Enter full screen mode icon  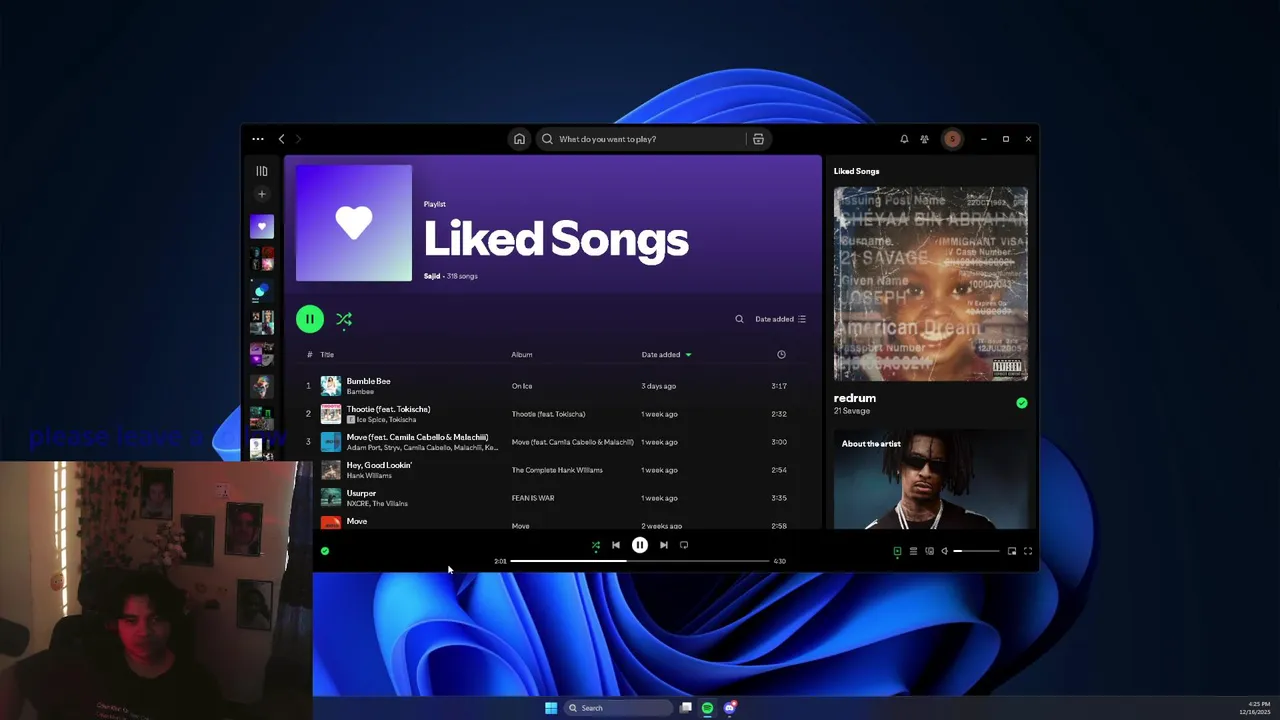pos(1028,551)
